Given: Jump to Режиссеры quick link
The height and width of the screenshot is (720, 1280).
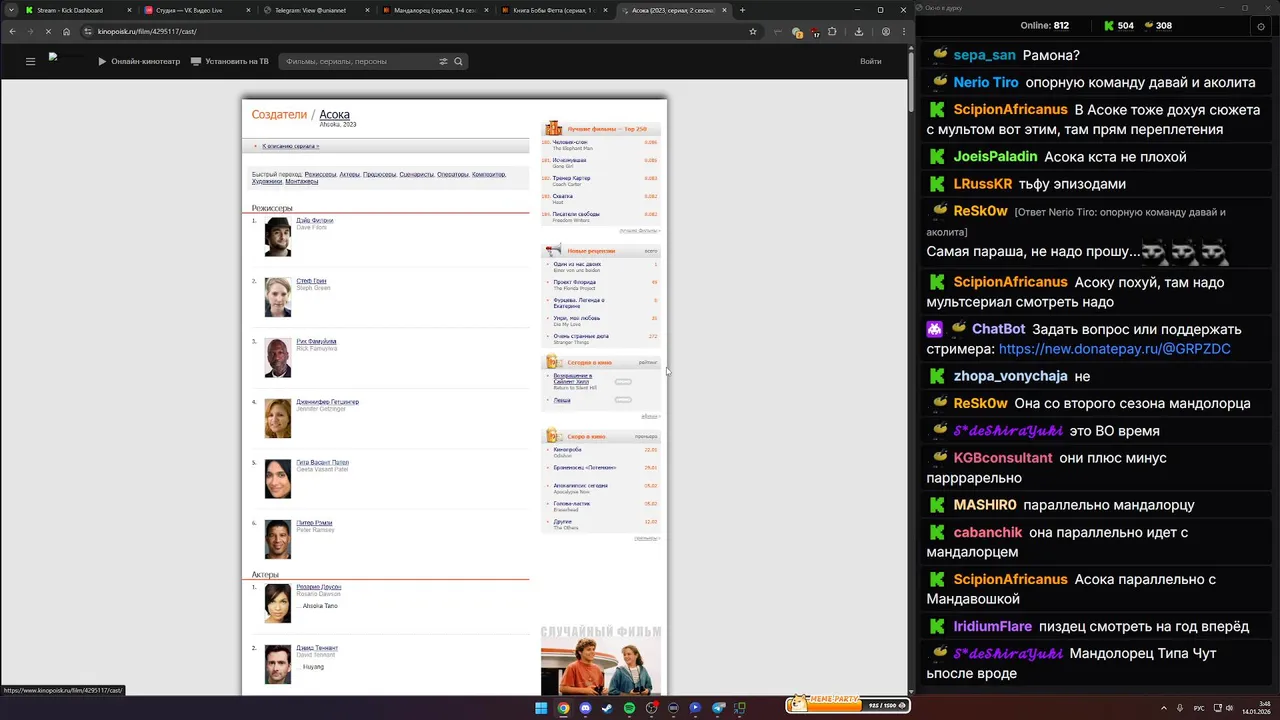Looking at the screenshot, I should (x=320, y=174).
